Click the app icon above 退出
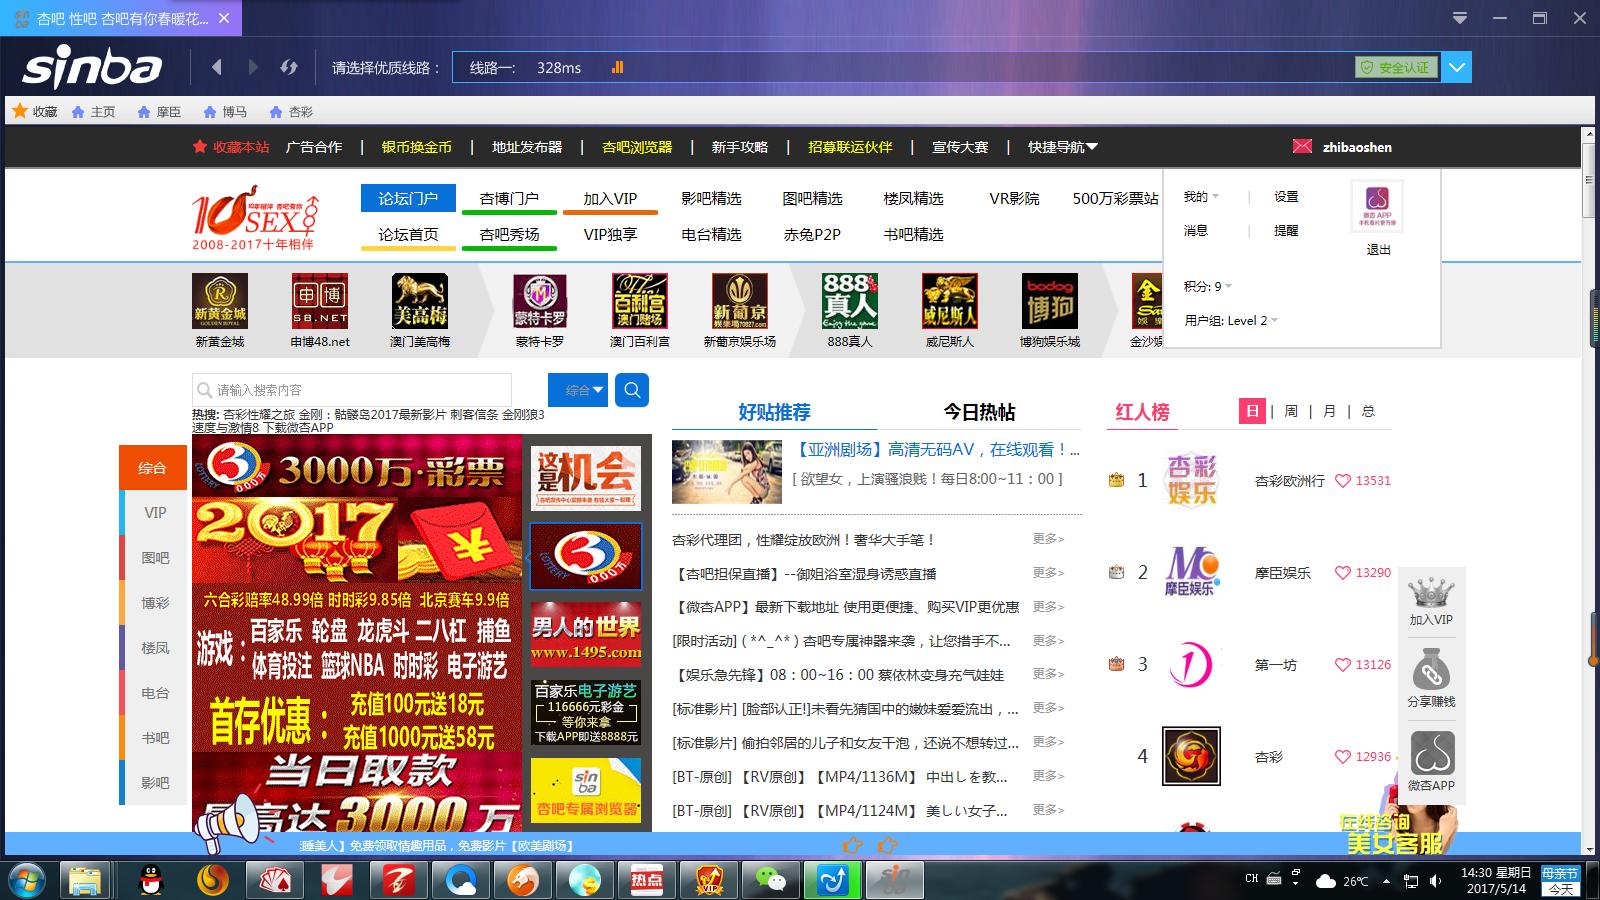1600x900 pixels. (x=1377, y=206)
